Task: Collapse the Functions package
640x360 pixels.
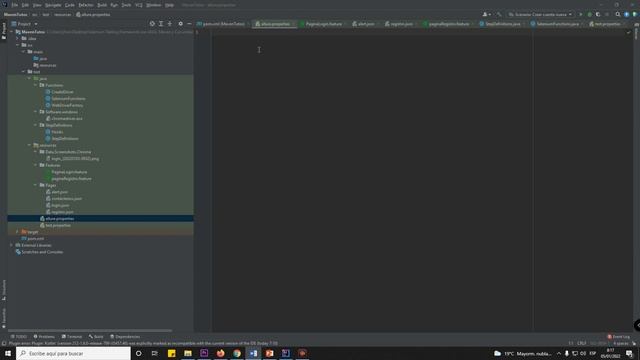Action: tap(36, 85)
